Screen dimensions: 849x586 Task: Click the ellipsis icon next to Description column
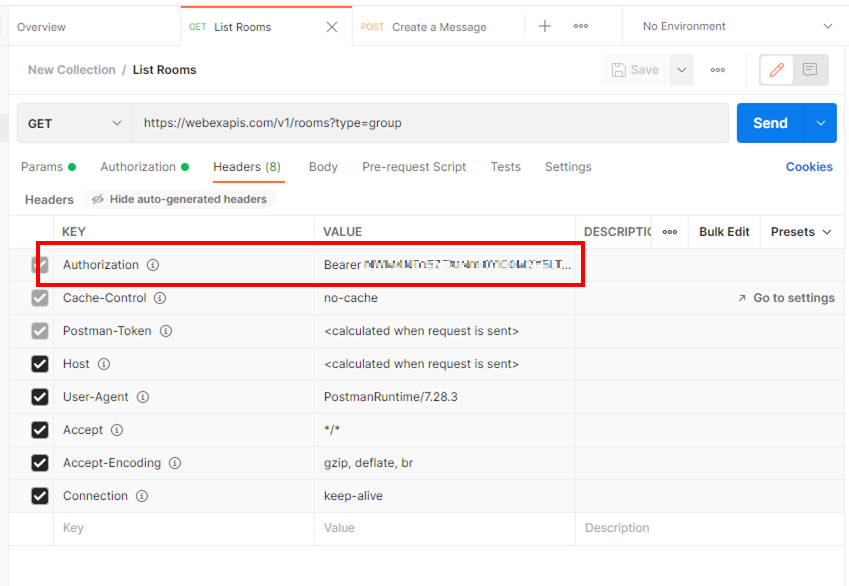[x=671, y=231]
